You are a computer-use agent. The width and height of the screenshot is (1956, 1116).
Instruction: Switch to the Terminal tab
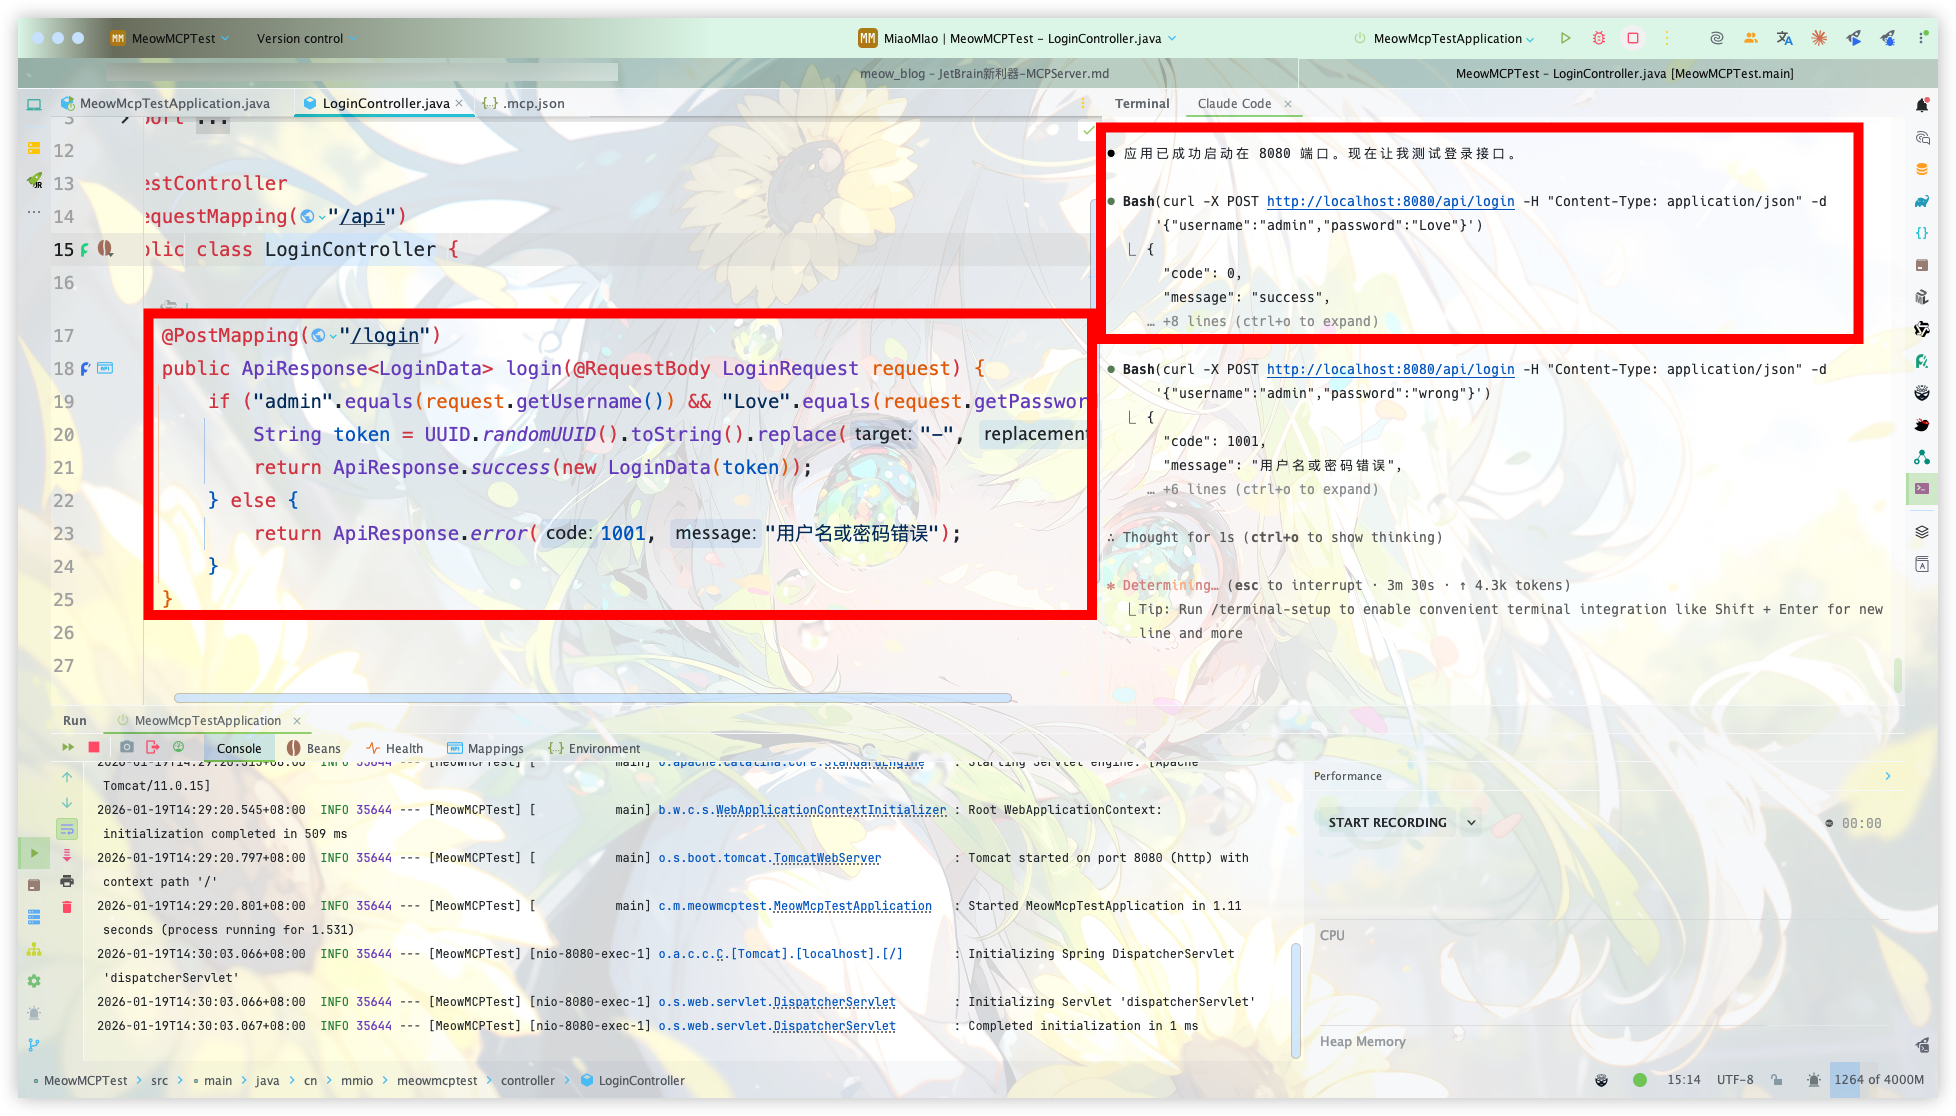pos(1142,103)
